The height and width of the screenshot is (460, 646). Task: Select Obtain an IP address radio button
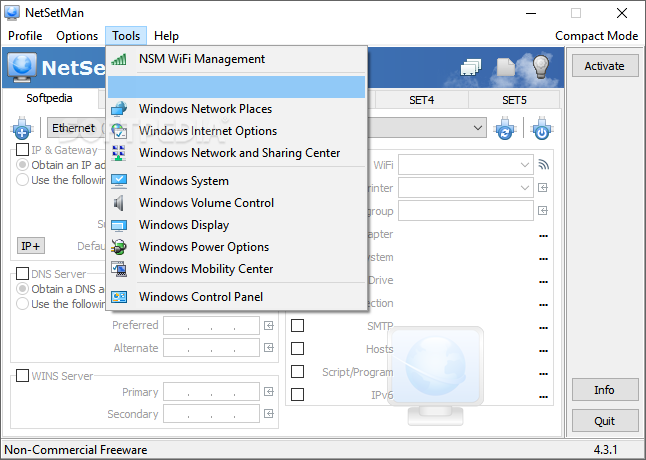[22, 165]
